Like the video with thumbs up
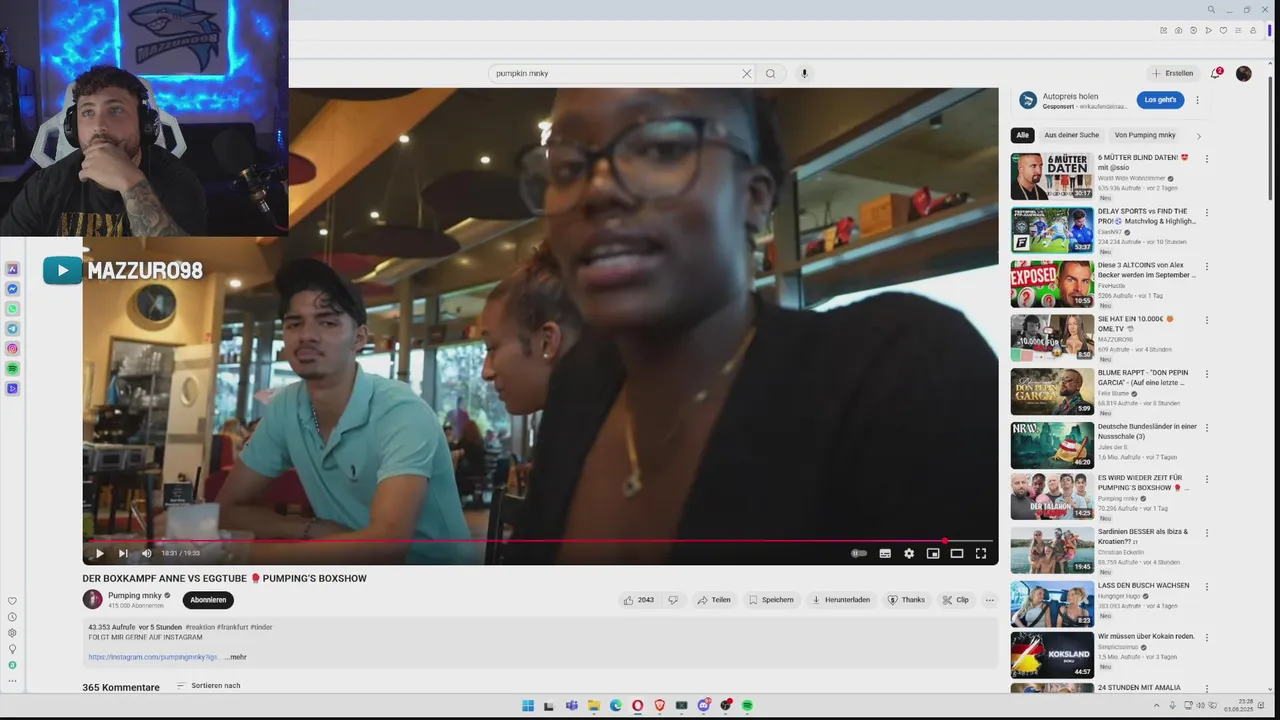The height and width of the screenshot is (720, 1280). tap(638, 600)
